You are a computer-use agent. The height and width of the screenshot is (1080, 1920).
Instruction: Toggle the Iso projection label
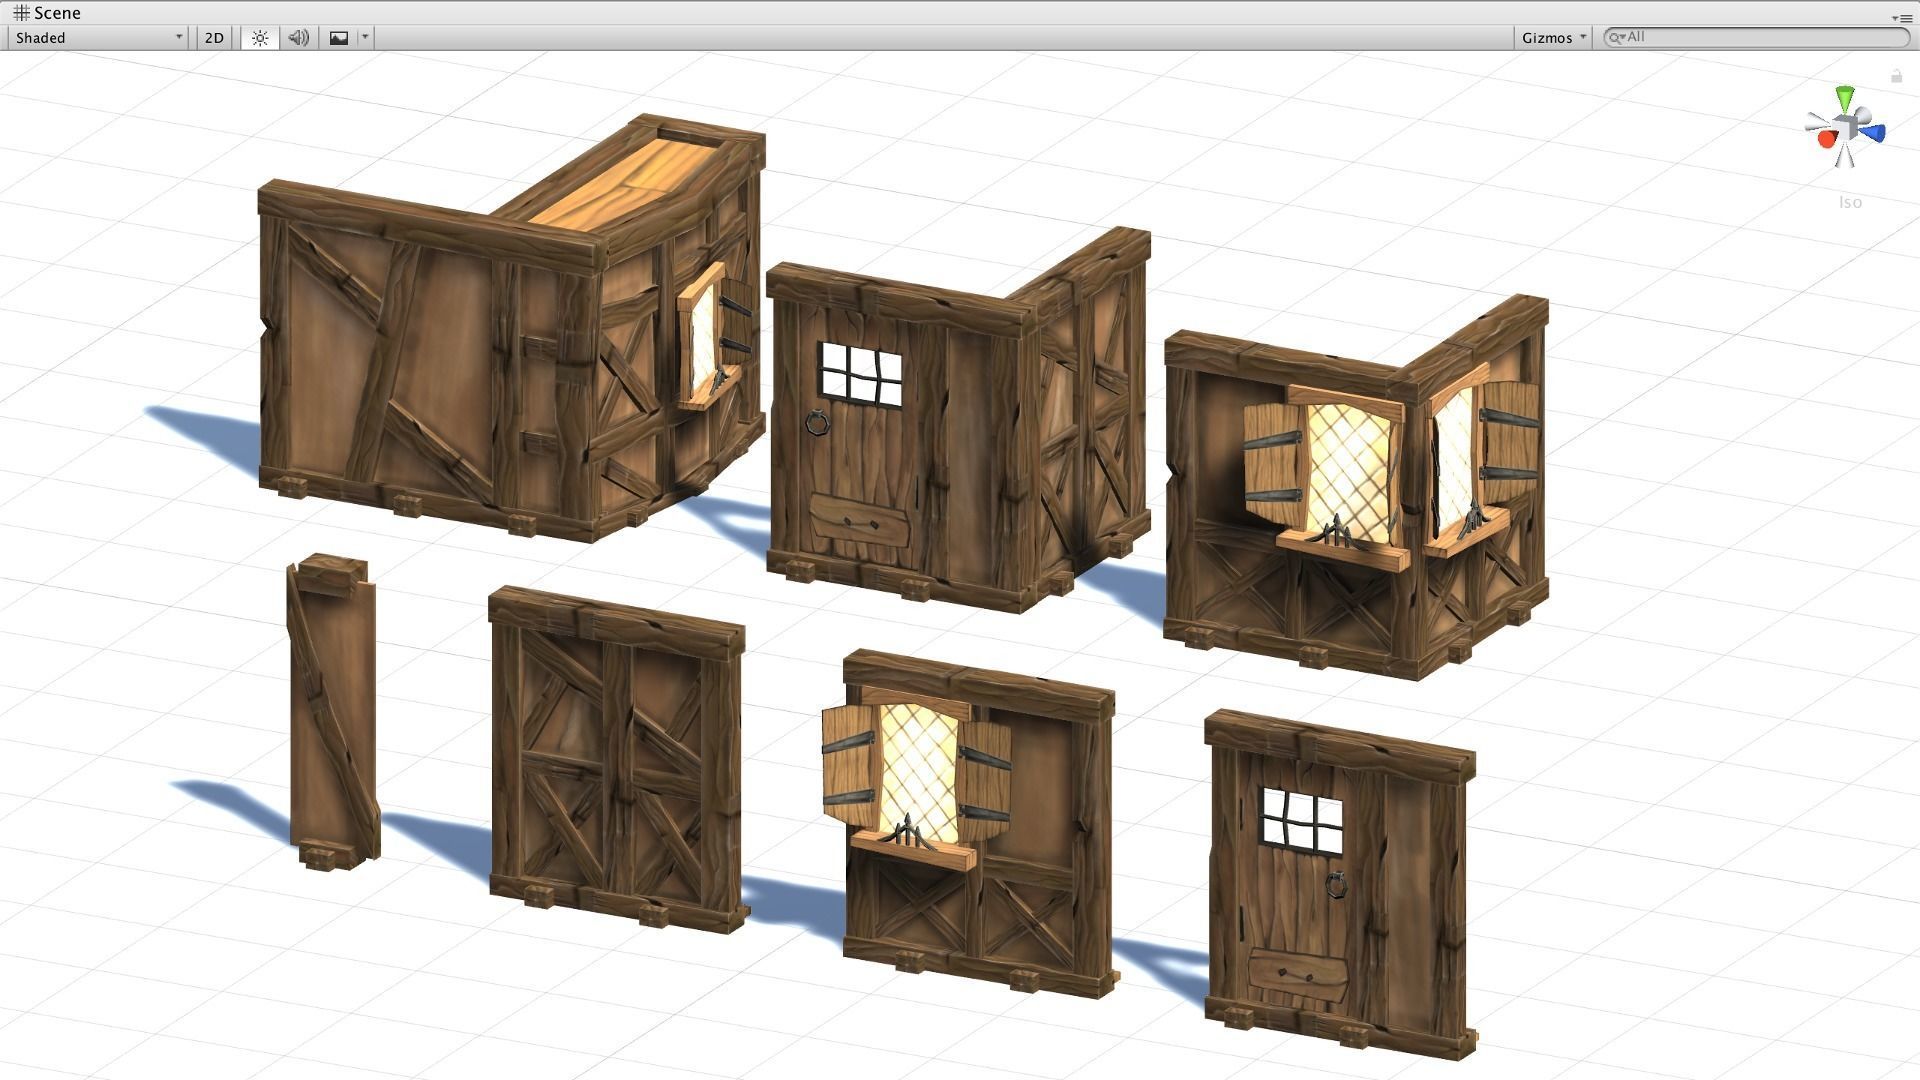(1850, 203)
